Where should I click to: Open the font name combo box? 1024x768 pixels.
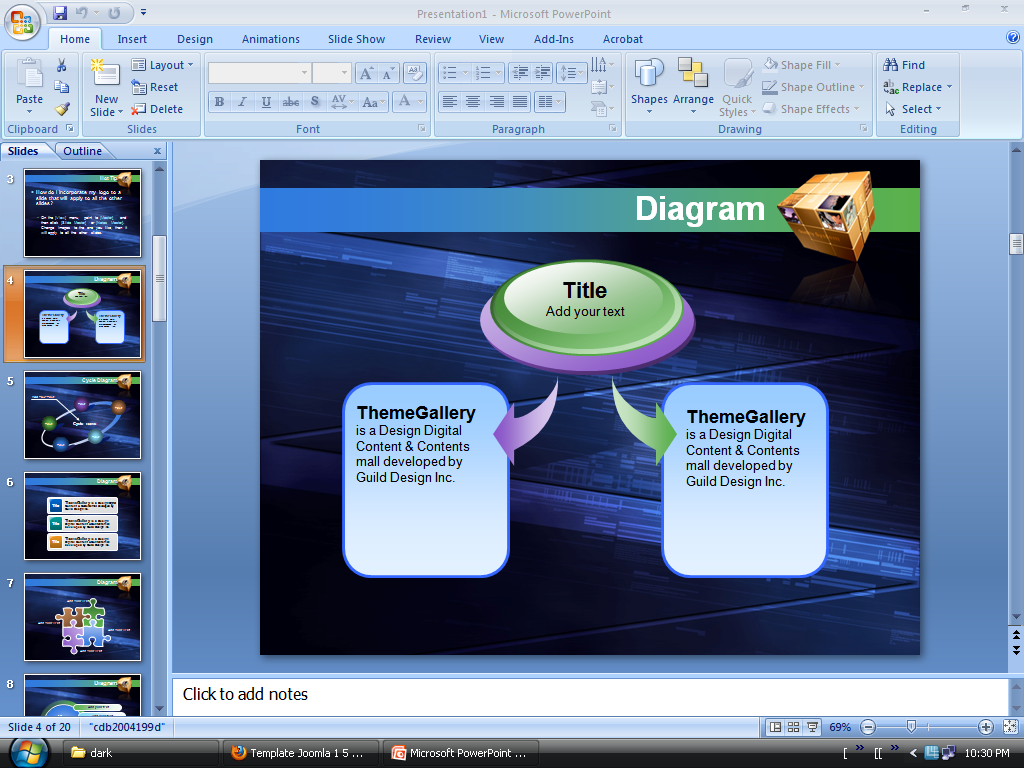[259, 73]
